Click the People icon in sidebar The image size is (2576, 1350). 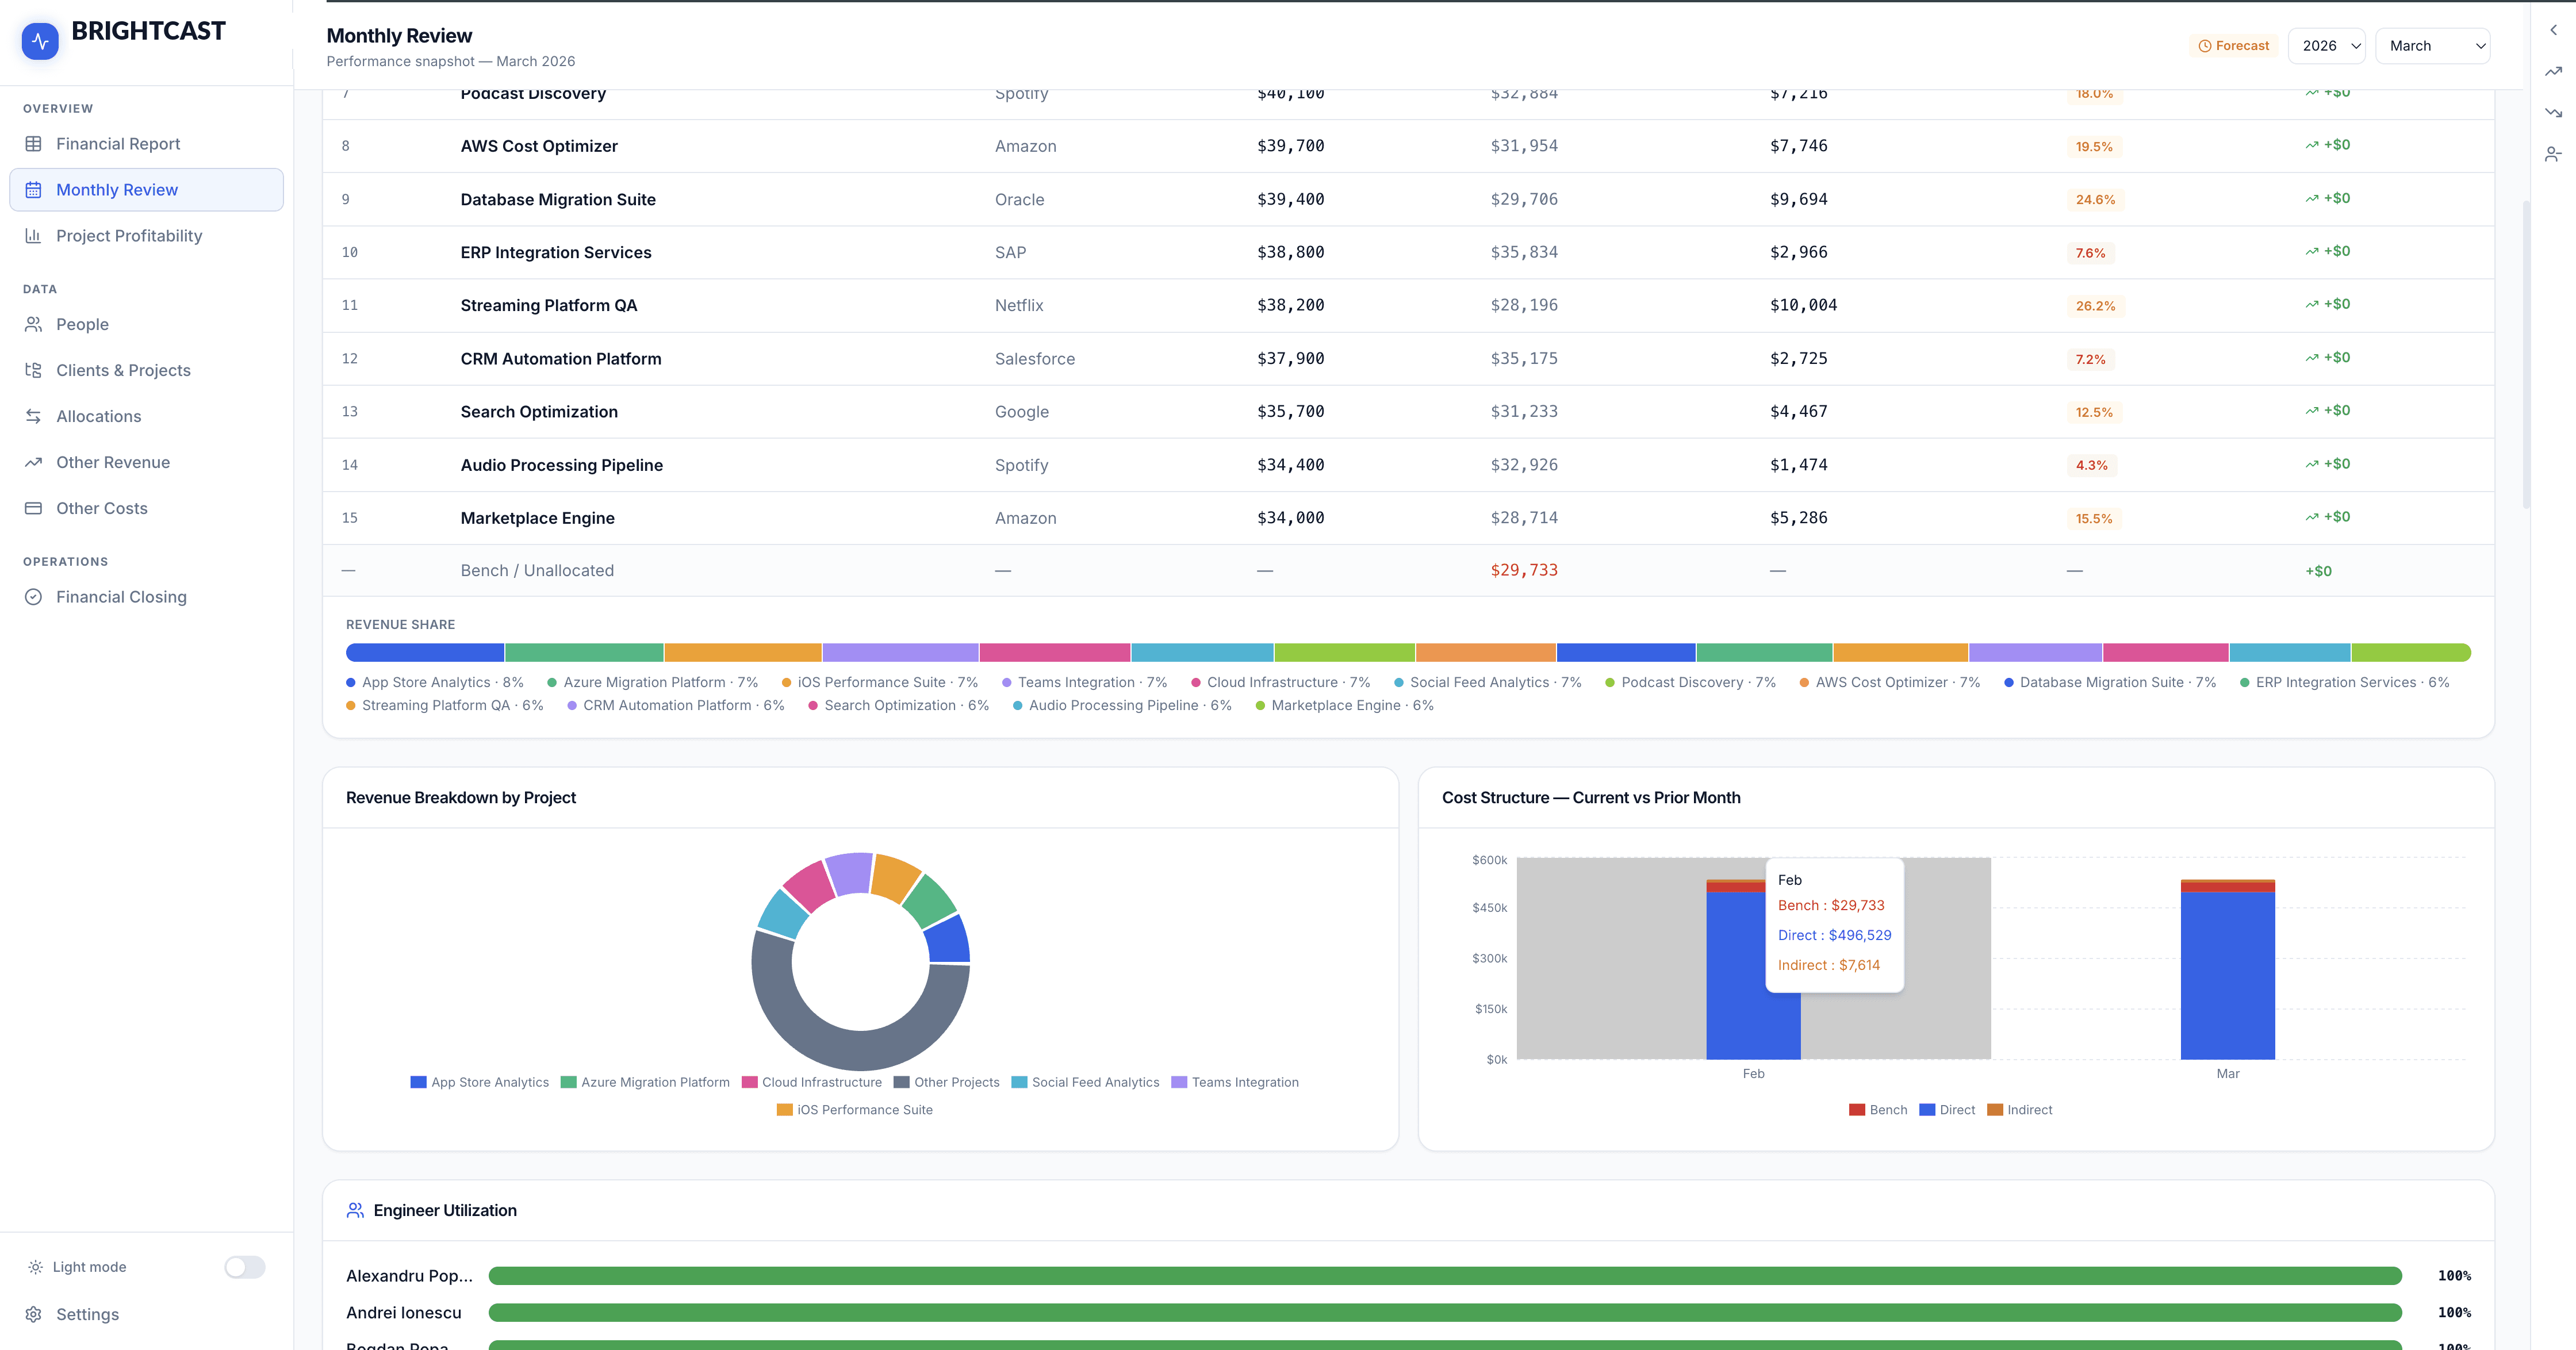click(33, 324)
